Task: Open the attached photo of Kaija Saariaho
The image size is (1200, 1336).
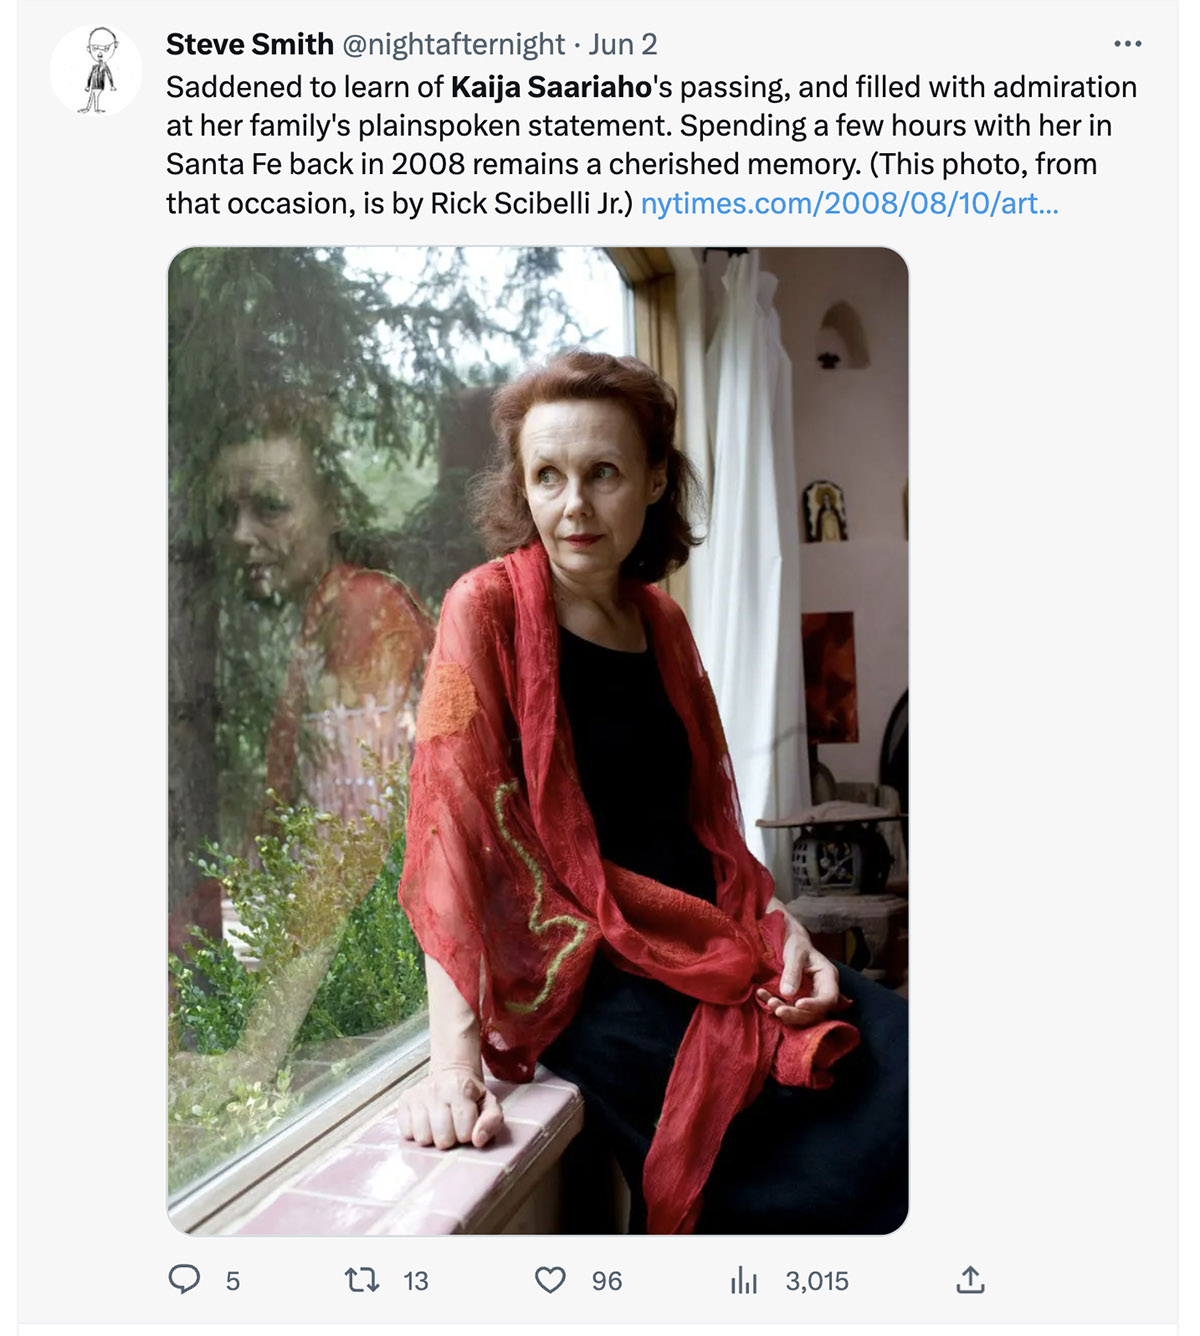Action: pyautogui.click(x=538, y=741)
